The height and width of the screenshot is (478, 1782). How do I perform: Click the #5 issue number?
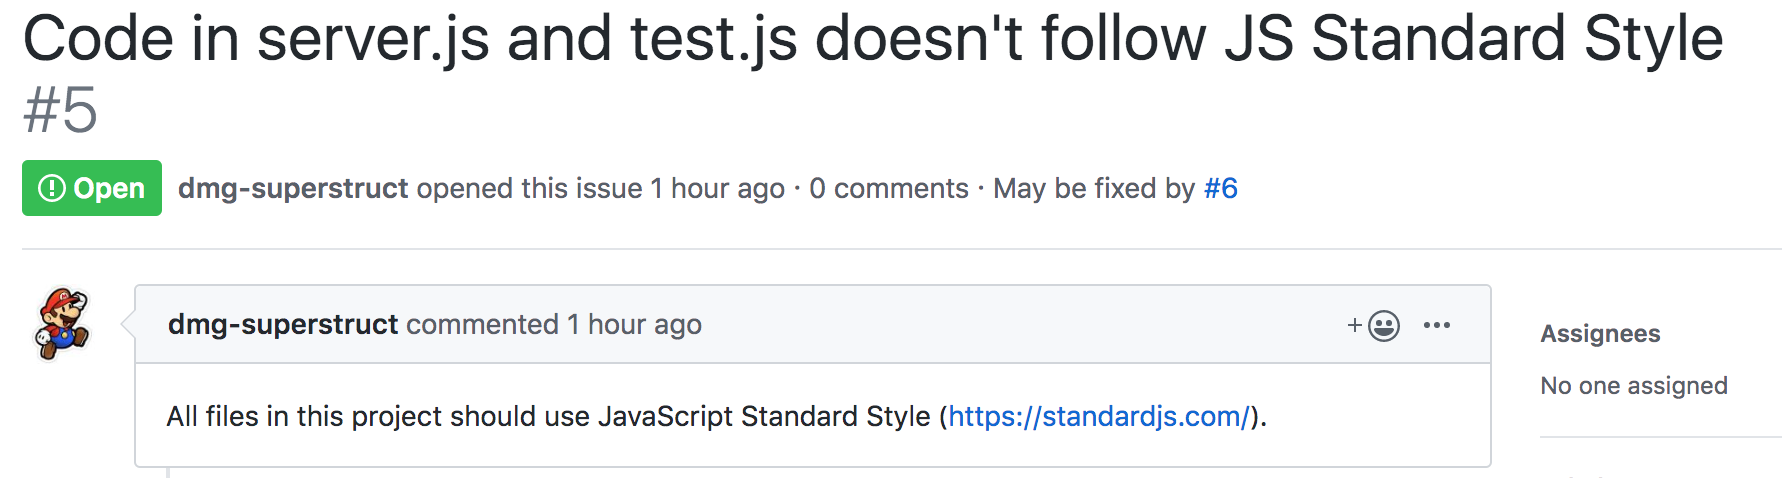(x=60, y=110)
